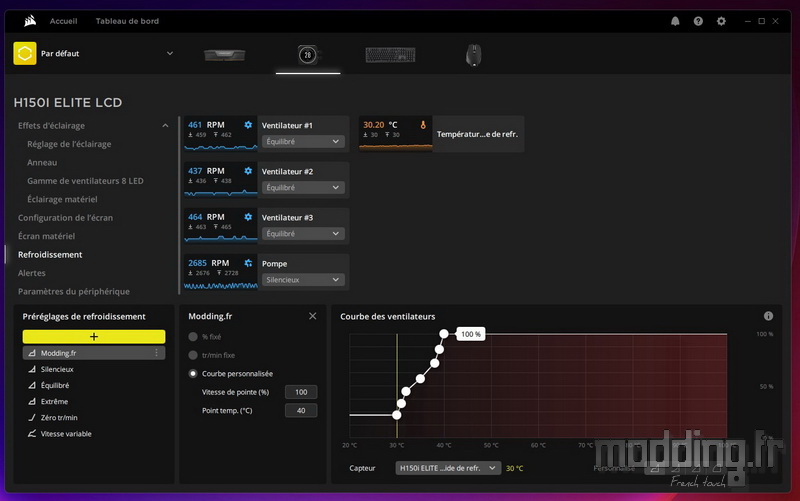
Task: Click the 461 RPM Ventilateur #1 graph
Action: coord(220,134)
